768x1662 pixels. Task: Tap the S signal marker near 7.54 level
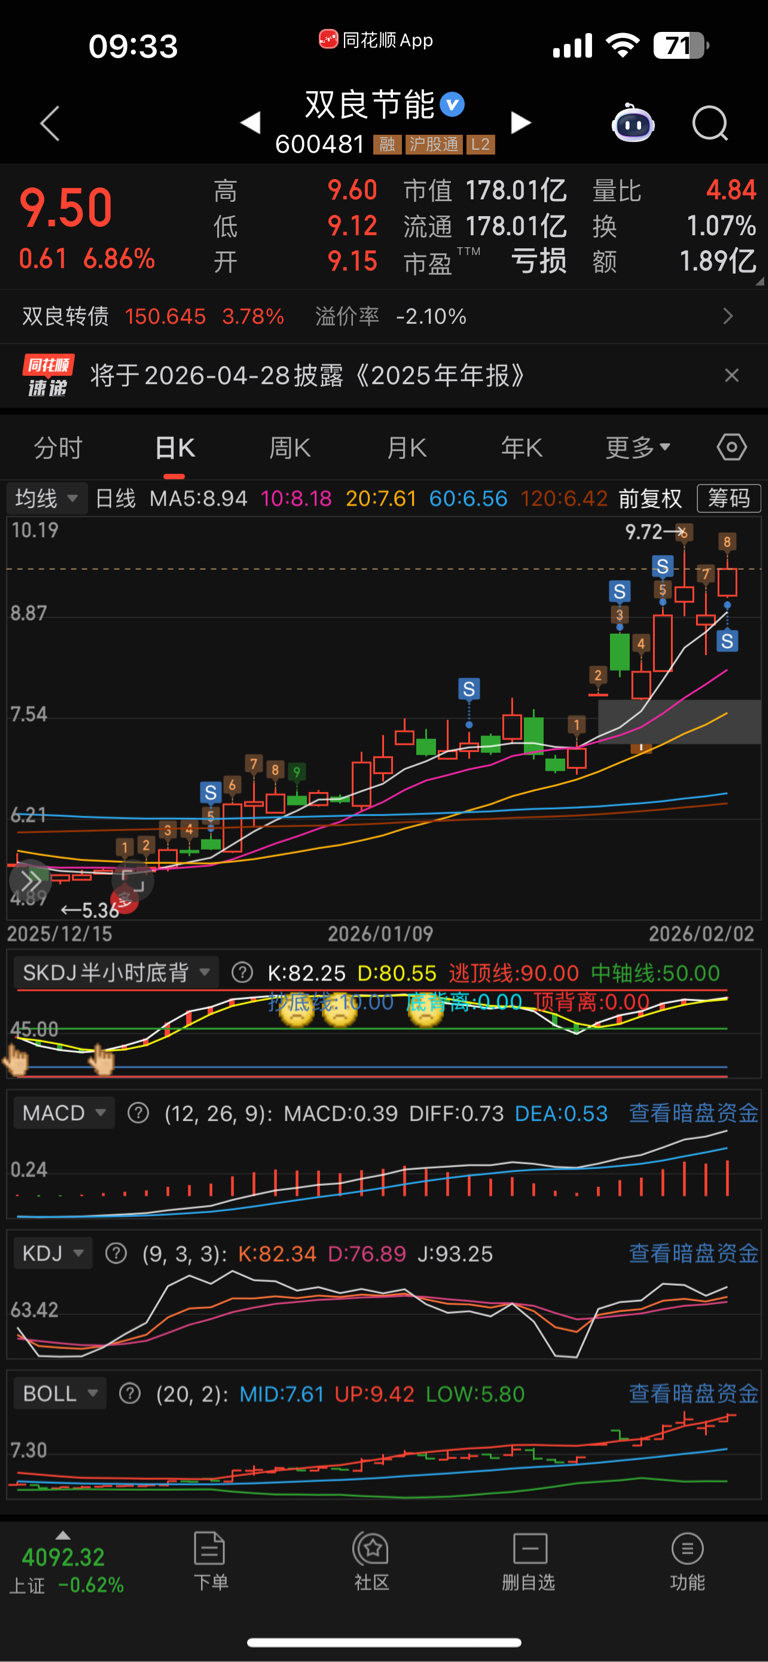469,689
